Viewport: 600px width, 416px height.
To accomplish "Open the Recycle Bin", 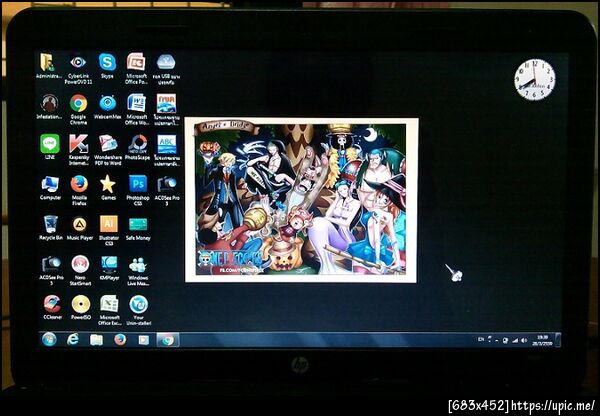I will click(51, 228).
